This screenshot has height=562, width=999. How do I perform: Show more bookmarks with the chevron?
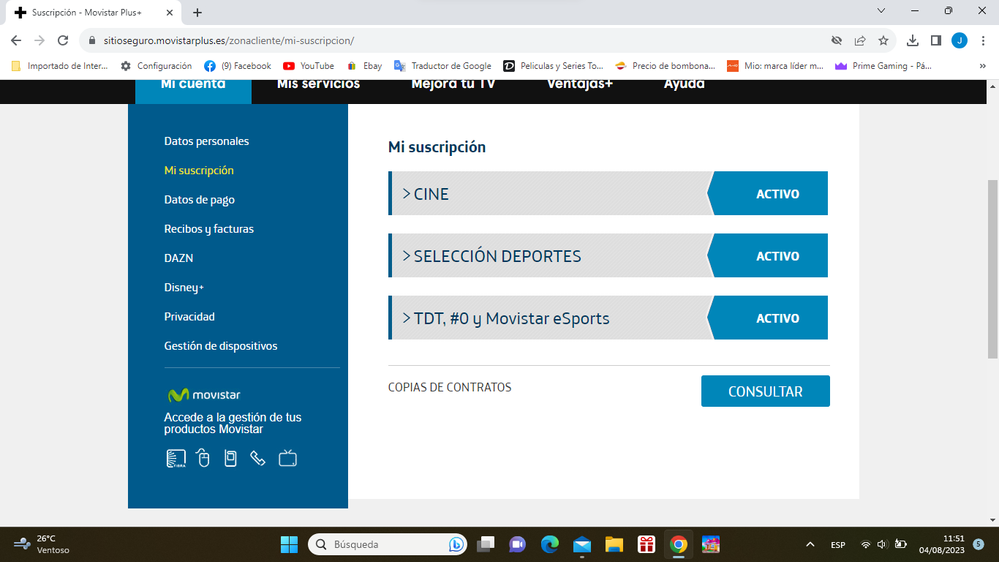[982, 66]
